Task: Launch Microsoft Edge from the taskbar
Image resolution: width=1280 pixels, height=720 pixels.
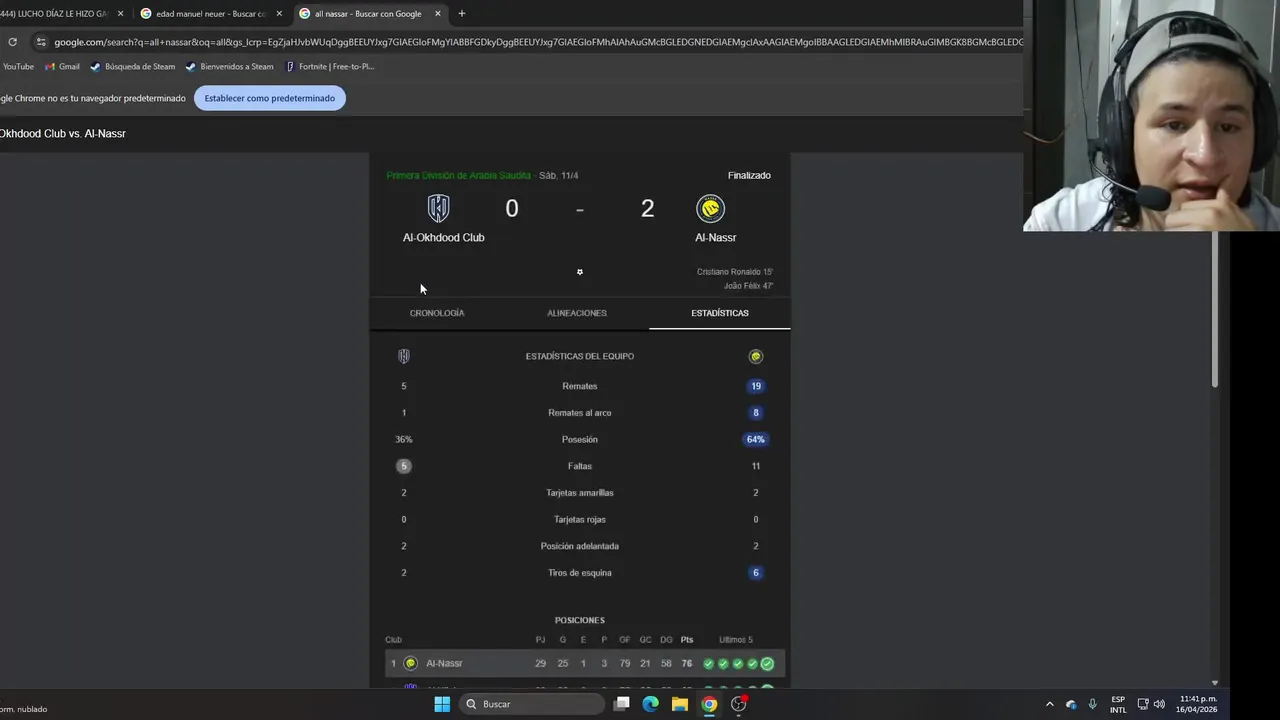Action: click(651, 704)
